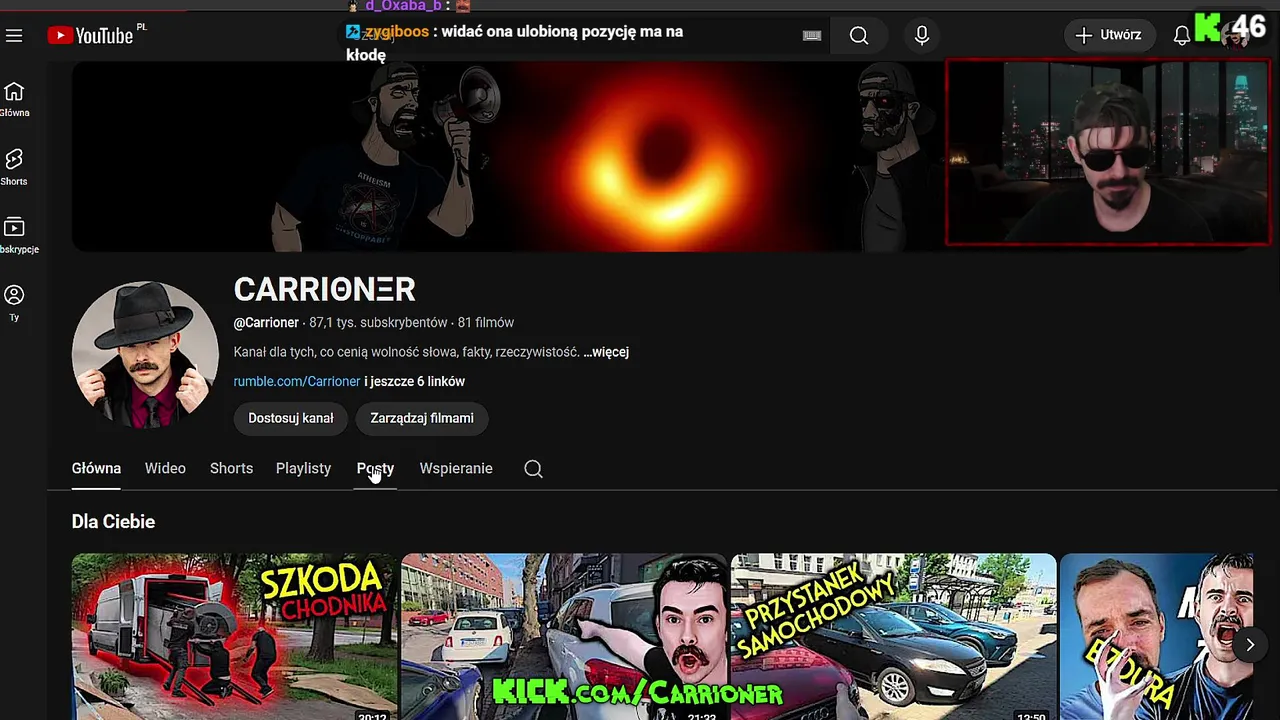Open the Bzdura video thumbnail
The width and height of the screenshot is (1280, 720).
click(1156, 637)
